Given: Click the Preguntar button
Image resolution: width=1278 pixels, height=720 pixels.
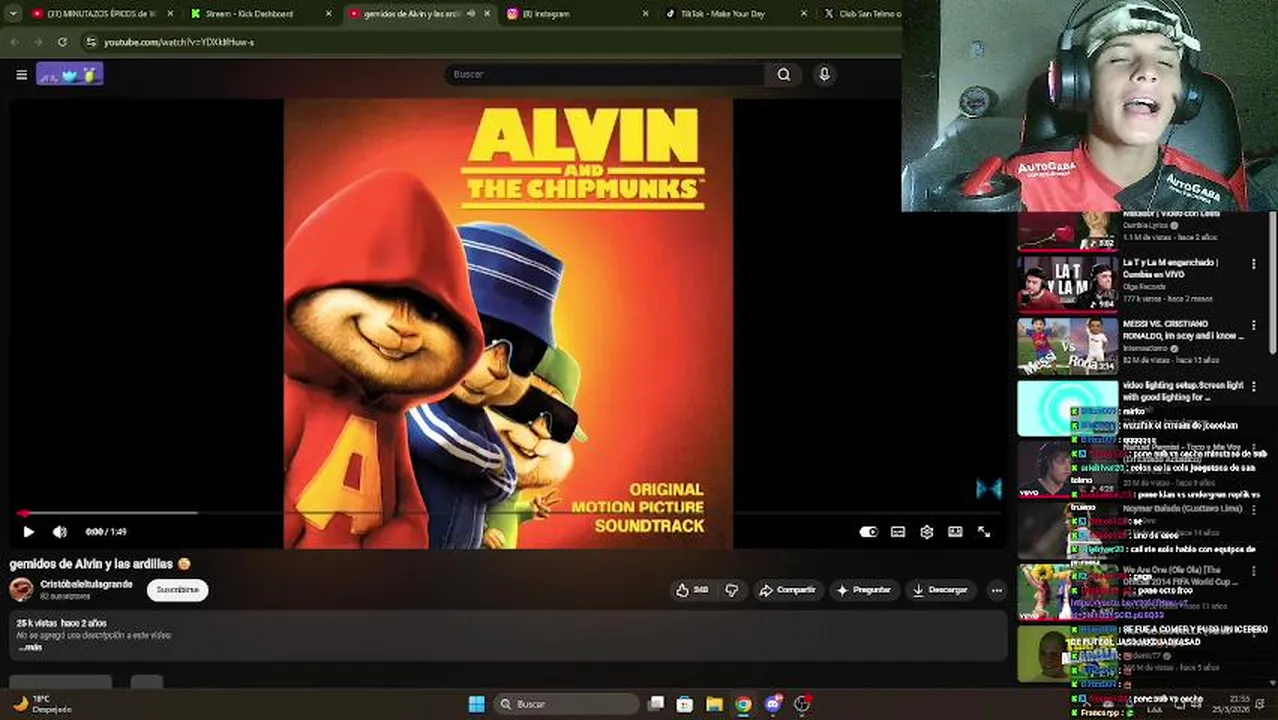Looking at the screenshot, I should click(x=863, y=590).
